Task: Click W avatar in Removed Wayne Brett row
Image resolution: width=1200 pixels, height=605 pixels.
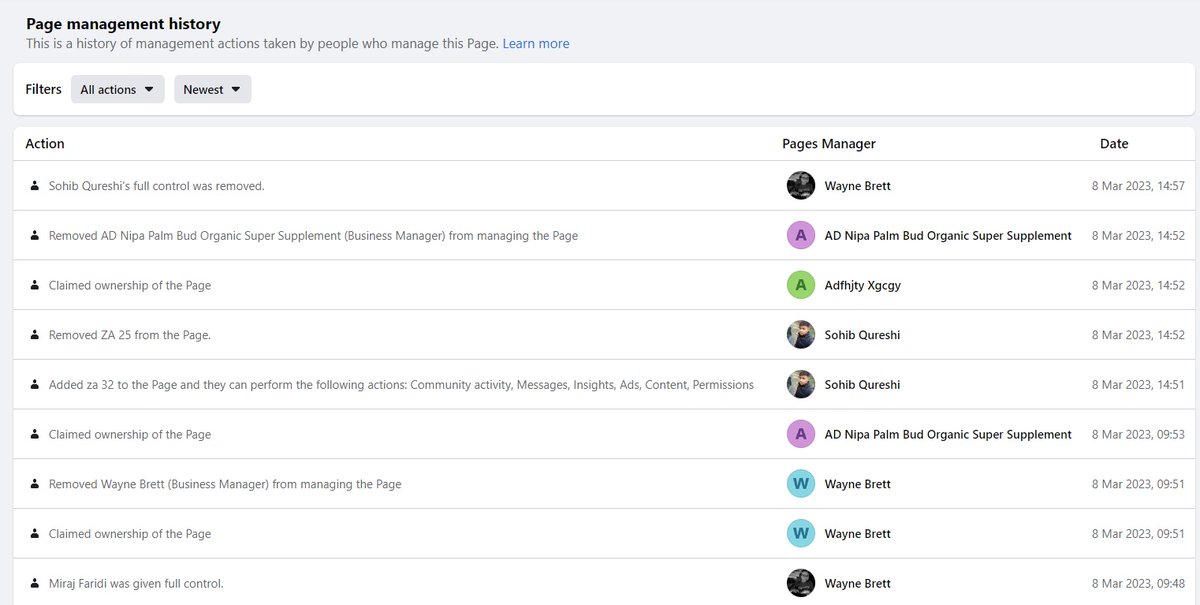Action: coord(801,484)
